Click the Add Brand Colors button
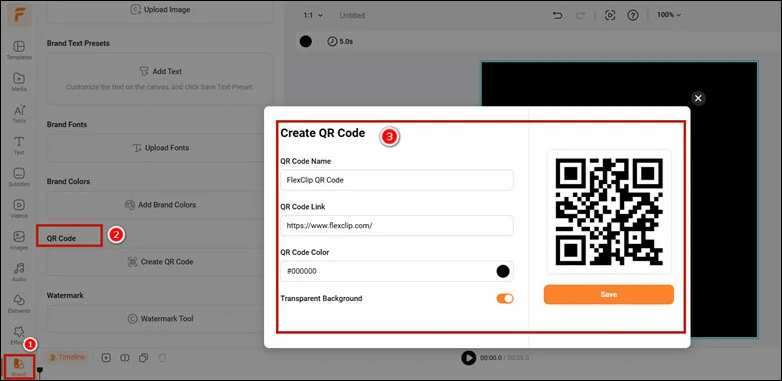This screenshot has width=782, height=381. click(x=160, y=205)
